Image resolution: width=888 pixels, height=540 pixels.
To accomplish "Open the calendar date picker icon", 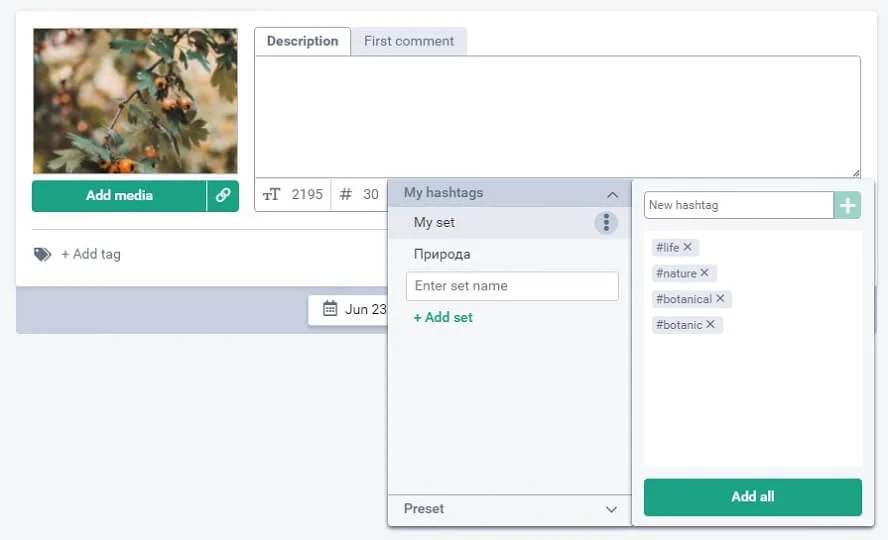I will pos(330,309).
